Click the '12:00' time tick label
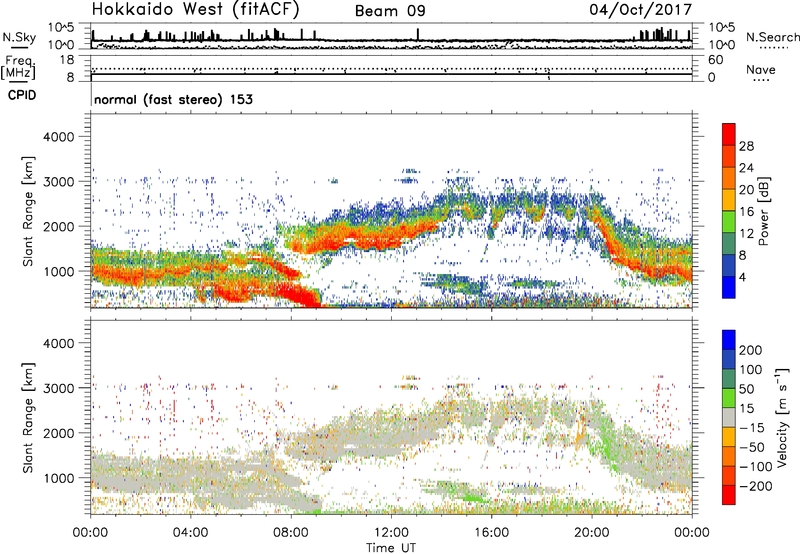The image size is (800, 554). [391, 533]
